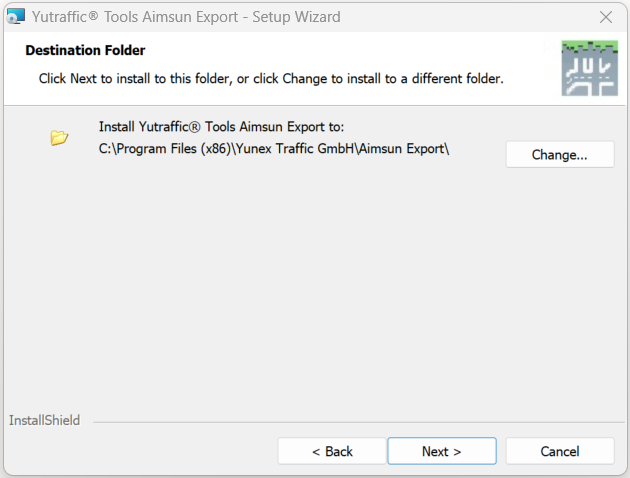Image resolution: width=630 pixels, height=478 pixels.
Task: Proceed with the Next > button
Action: pos(441,451)
